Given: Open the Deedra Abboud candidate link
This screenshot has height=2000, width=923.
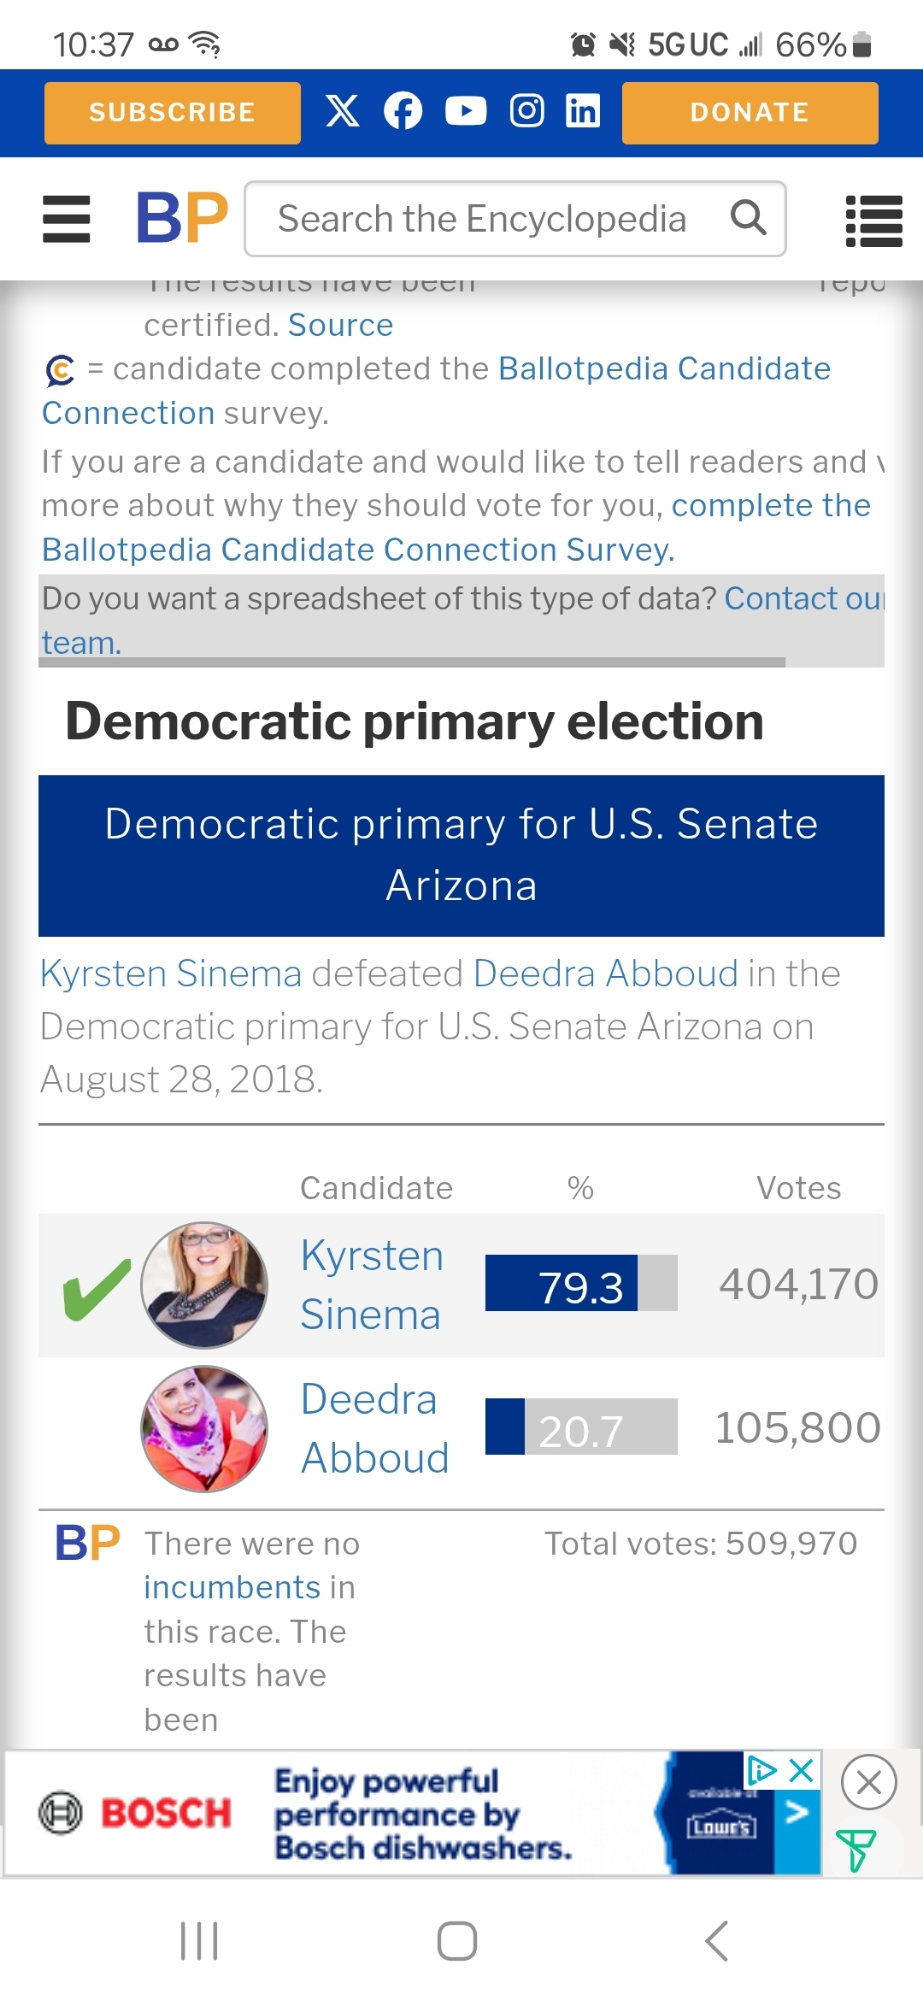Looking at the screenshot, I should click(x=374, y=1428).
